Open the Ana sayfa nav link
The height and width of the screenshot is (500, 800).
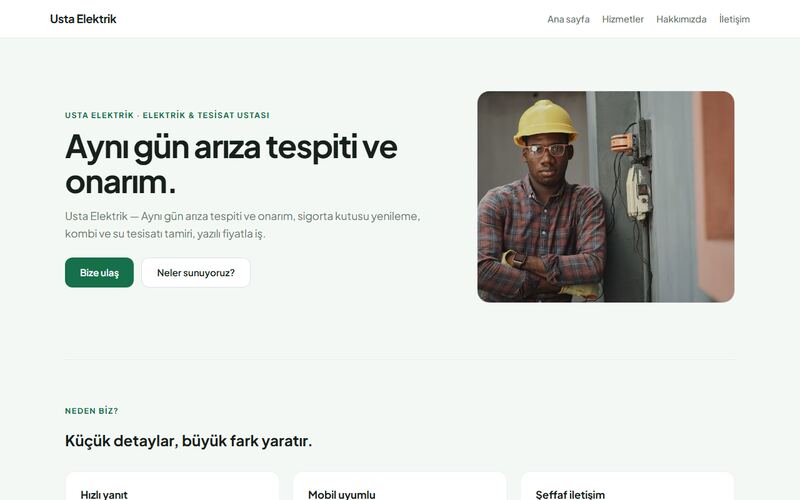point(568,19)
